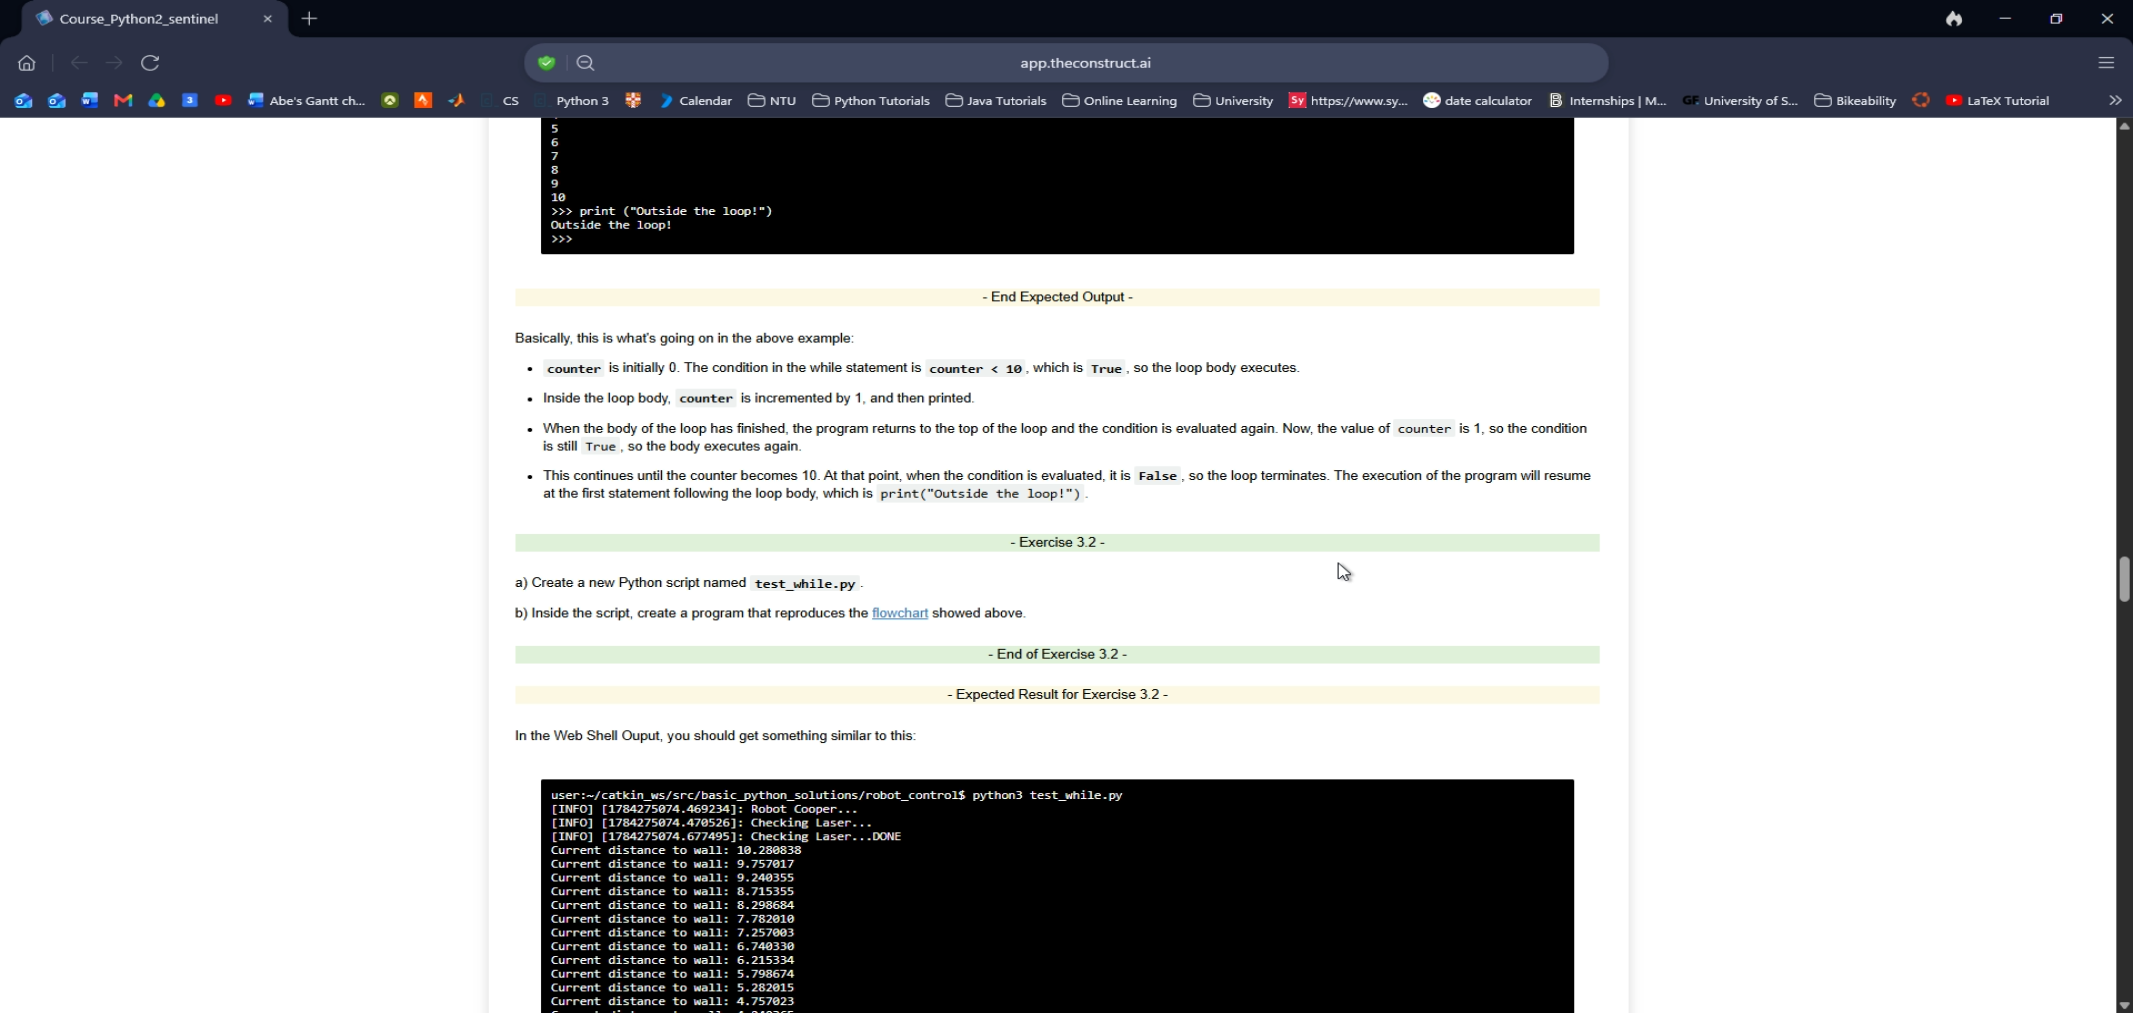
Task: Open the LaTeX Tutorial bookmark
Action: 1998,100
